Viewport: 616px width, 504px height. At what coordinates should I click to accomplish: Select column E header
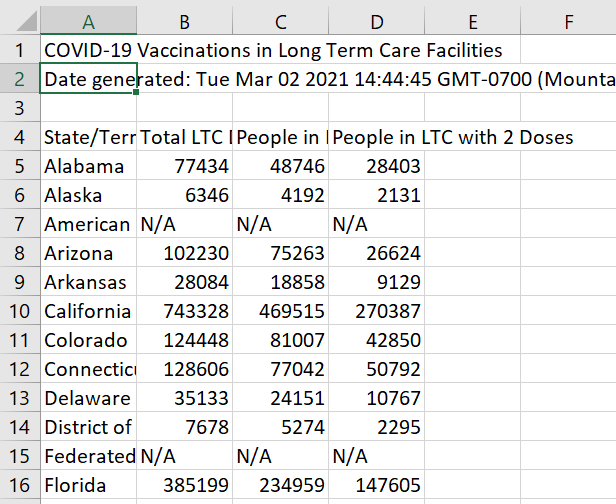point(473,21)
